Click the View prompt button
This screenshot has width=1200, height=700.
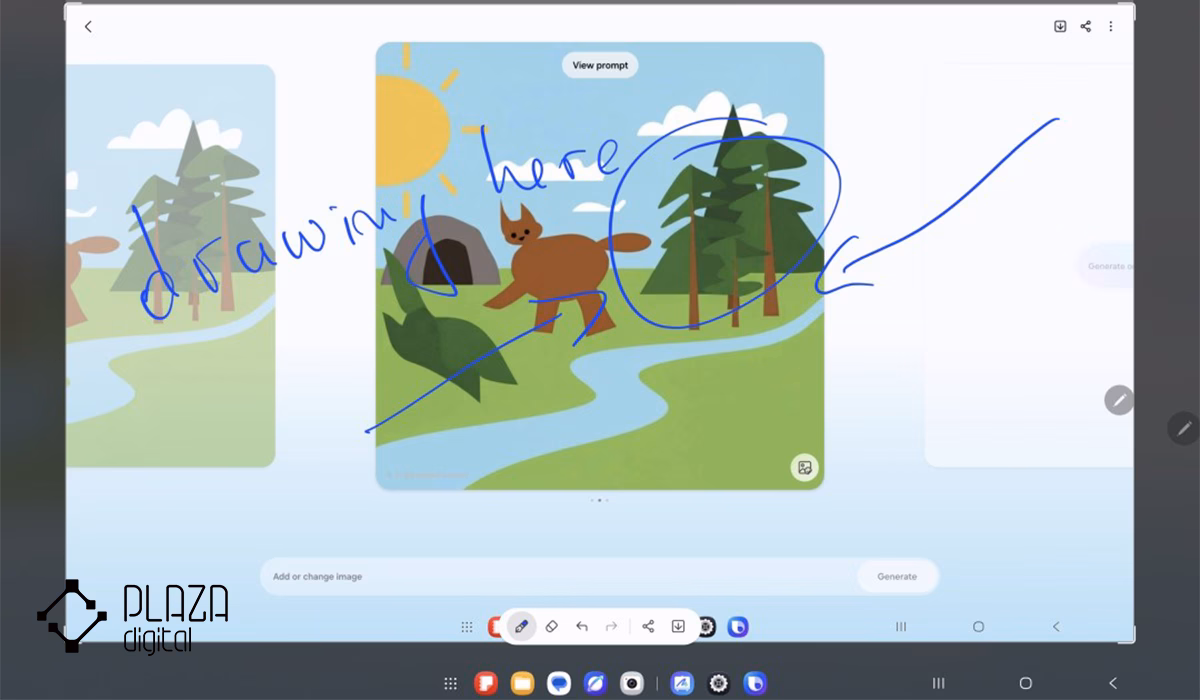coord(600,65)
